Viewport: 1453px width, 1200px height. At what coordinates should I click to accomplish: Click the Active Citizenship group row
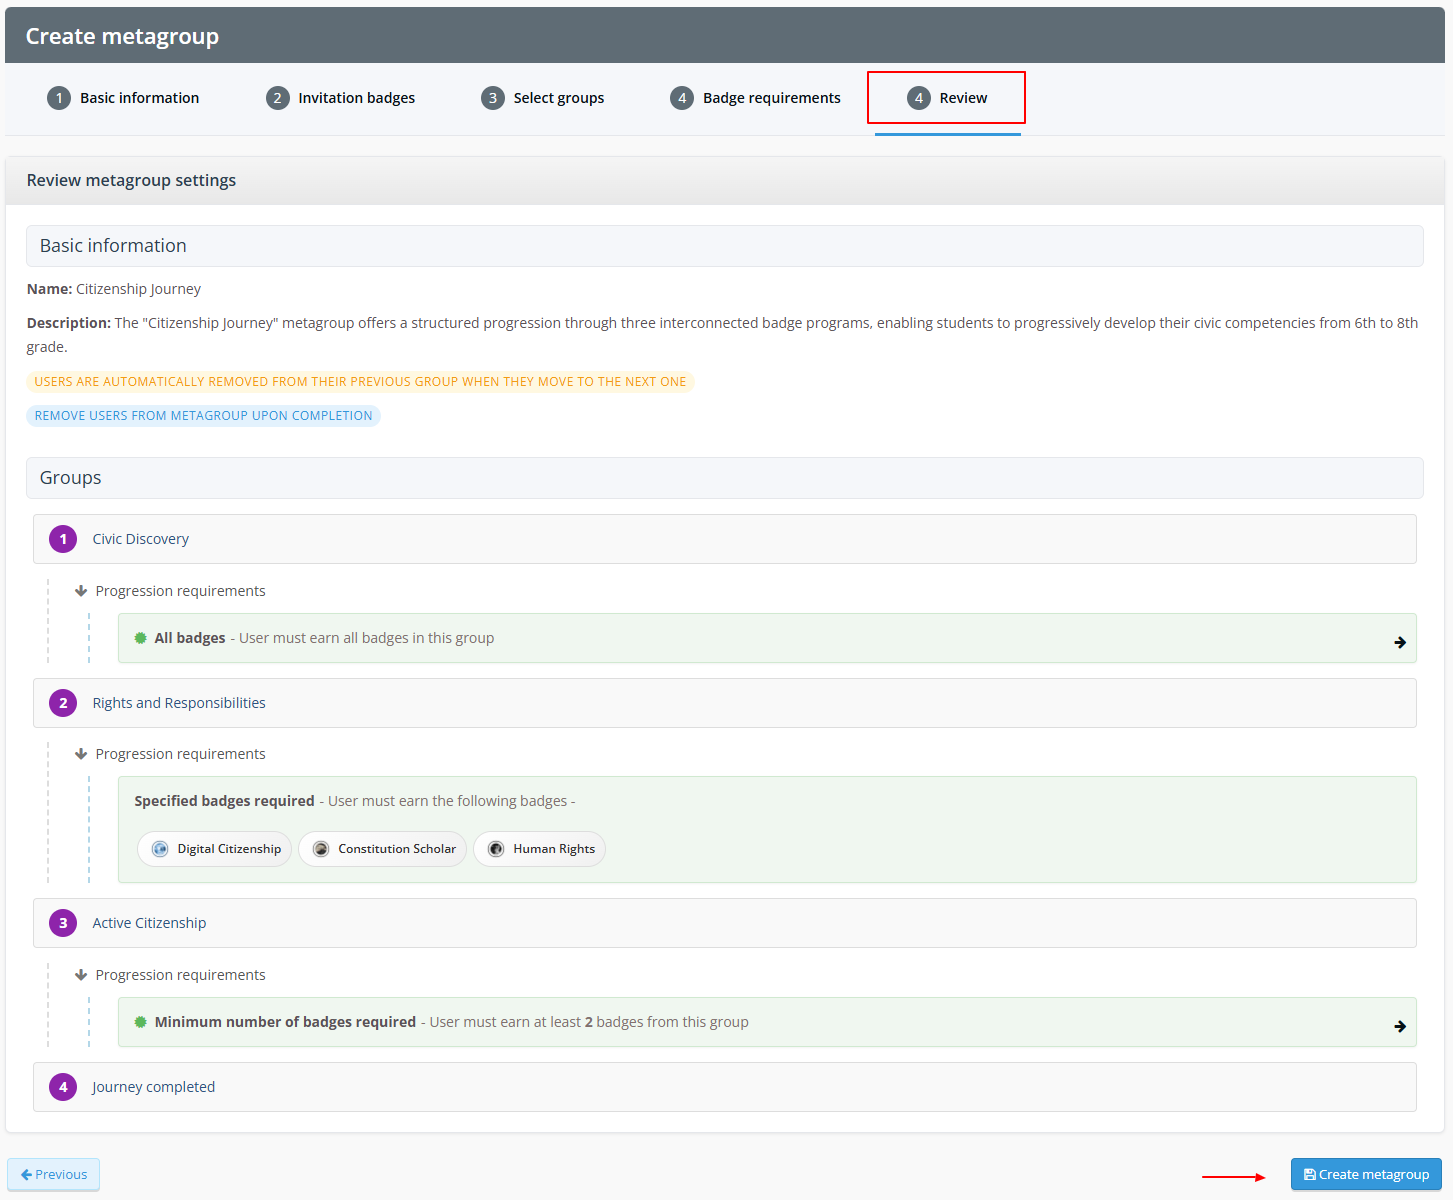(x=725, y=923)
